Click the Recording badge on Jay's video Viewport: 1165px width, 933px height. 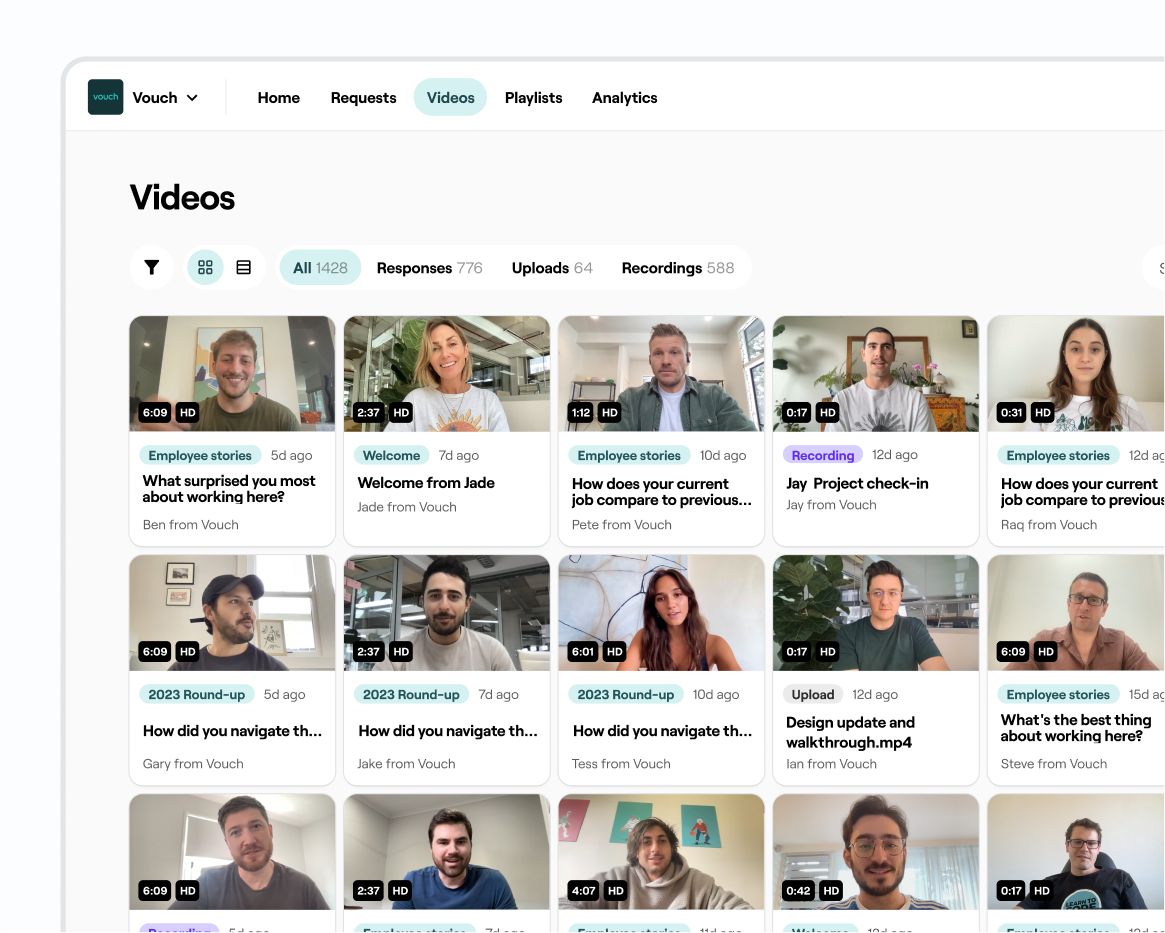coord(822,454)
